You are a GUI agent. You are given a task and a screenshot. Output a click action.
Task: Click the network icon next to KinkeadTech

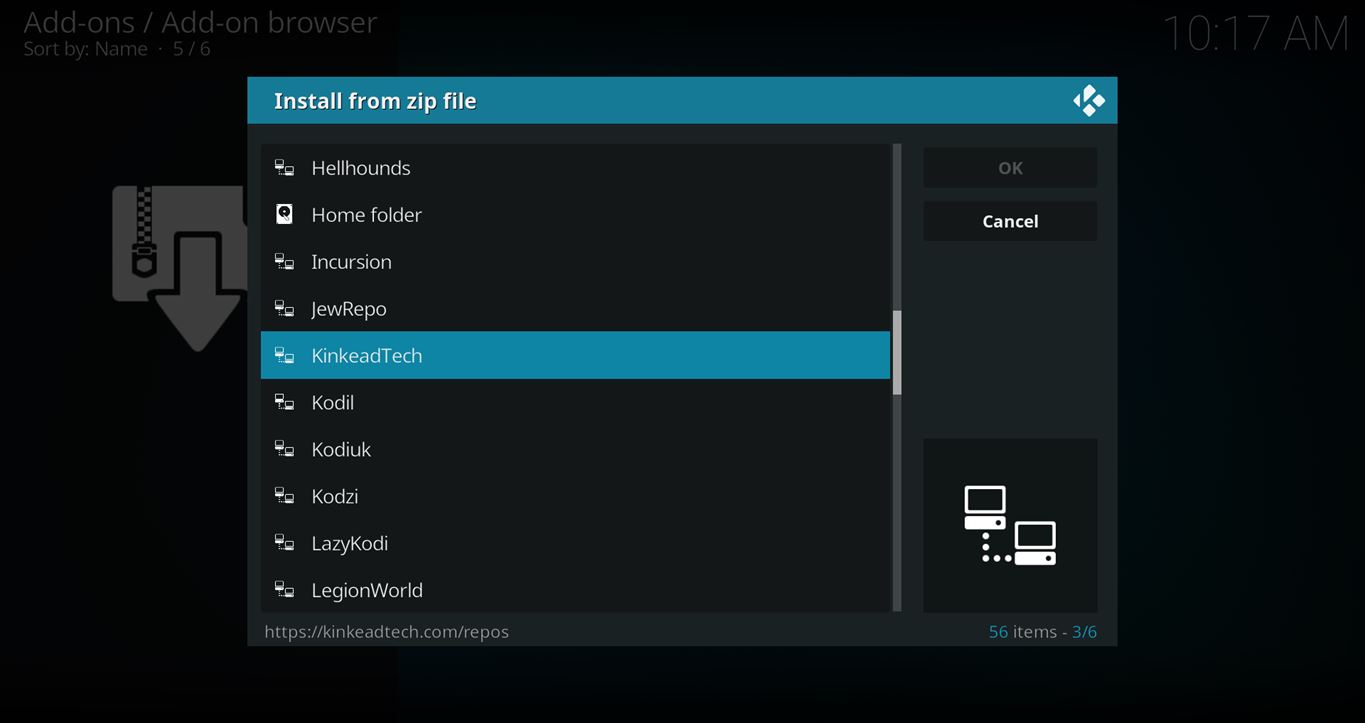285,356
